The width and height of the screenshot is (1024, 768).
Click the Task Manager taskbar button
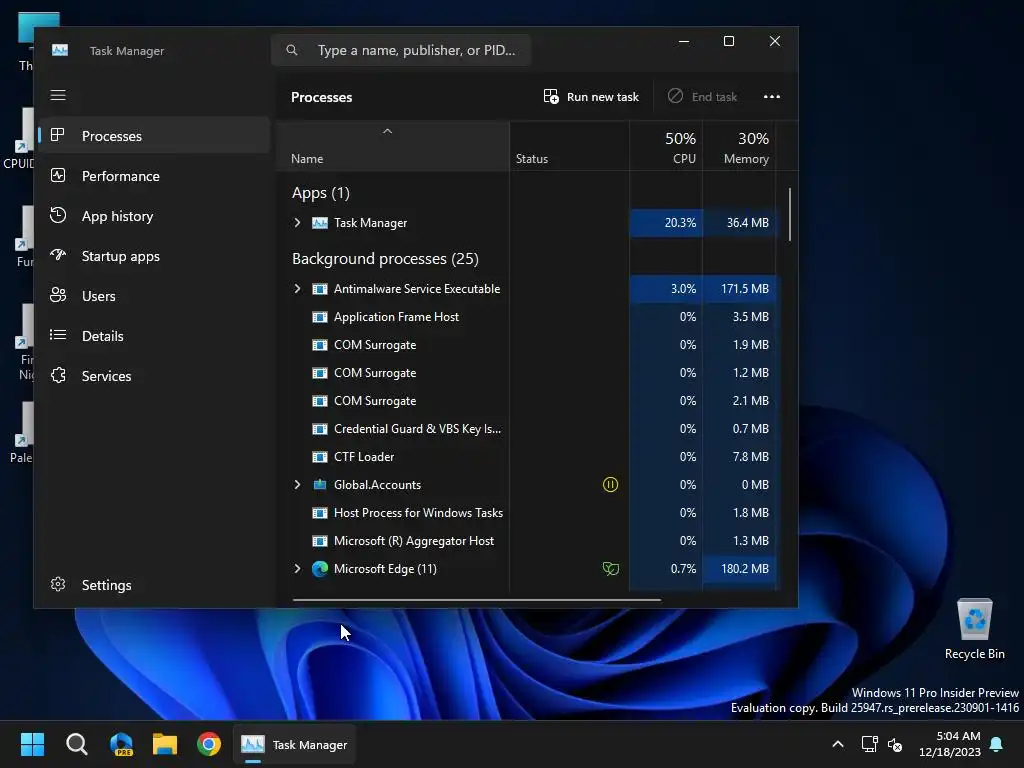point(295,744)
